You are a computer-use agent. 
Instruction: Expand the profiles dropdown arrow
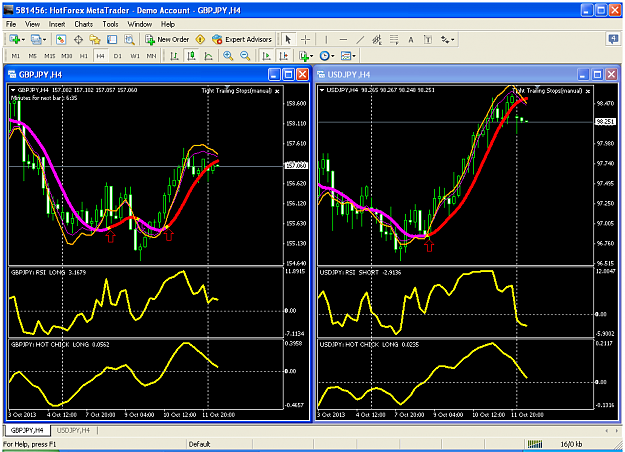(44, 39)
